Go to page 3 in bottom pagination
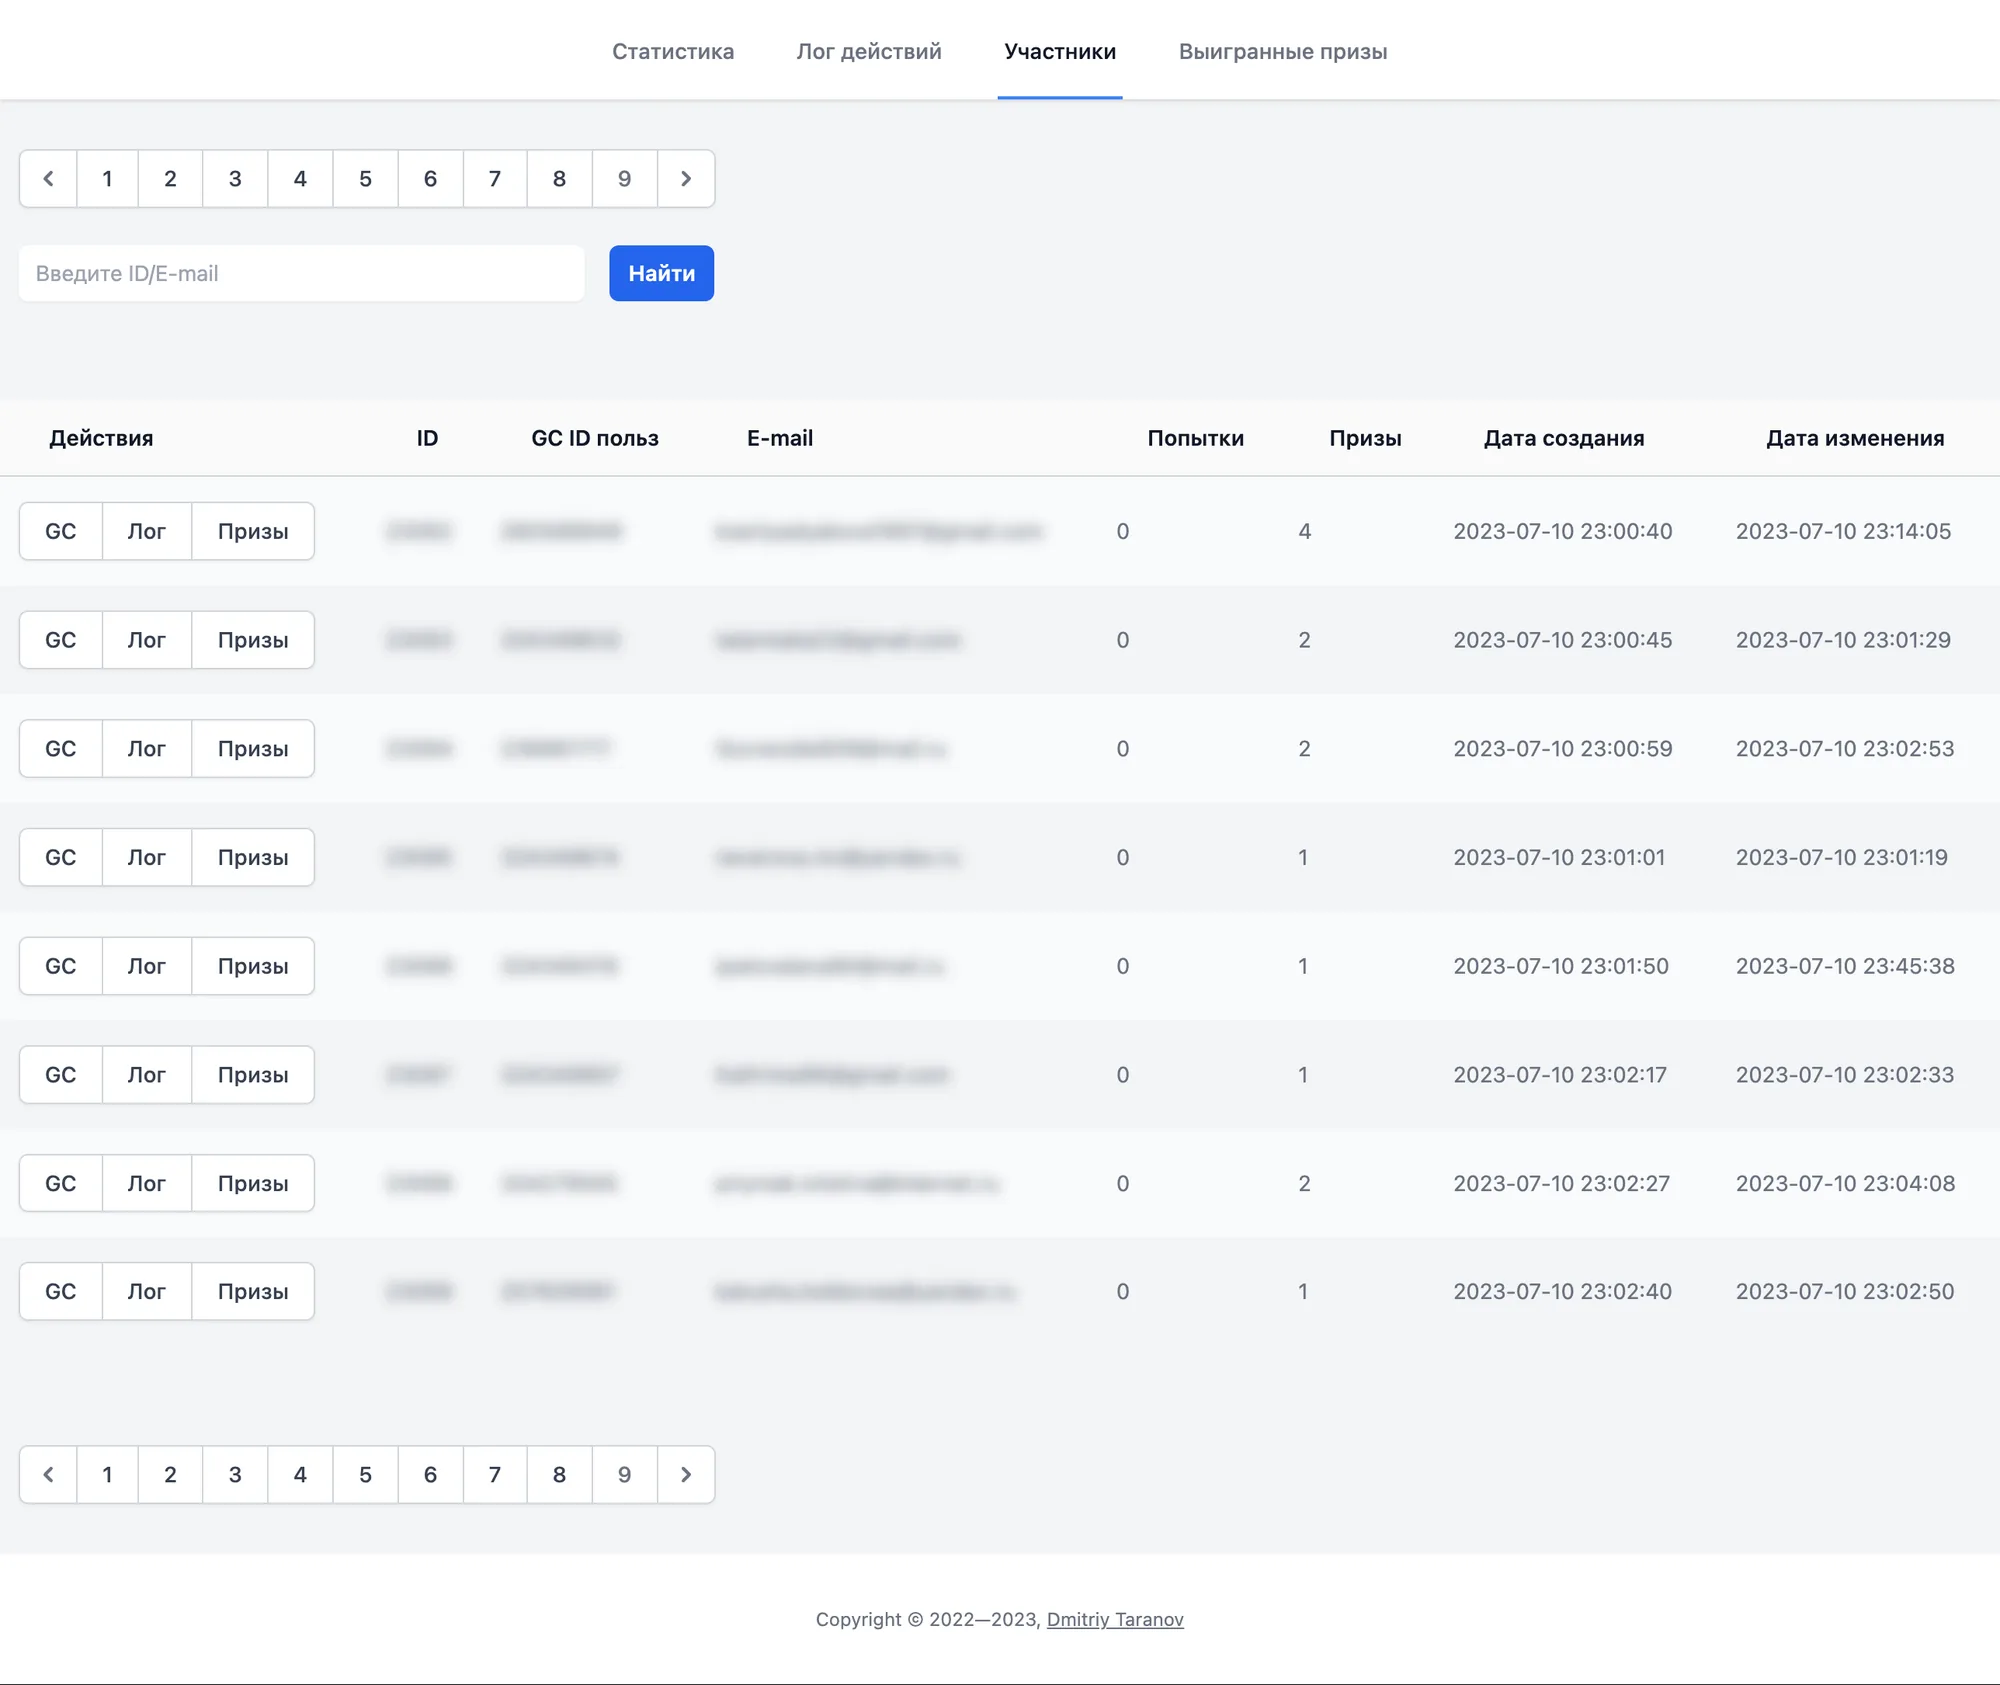Viewport: 2000px width, 1685px height. 235,1474
